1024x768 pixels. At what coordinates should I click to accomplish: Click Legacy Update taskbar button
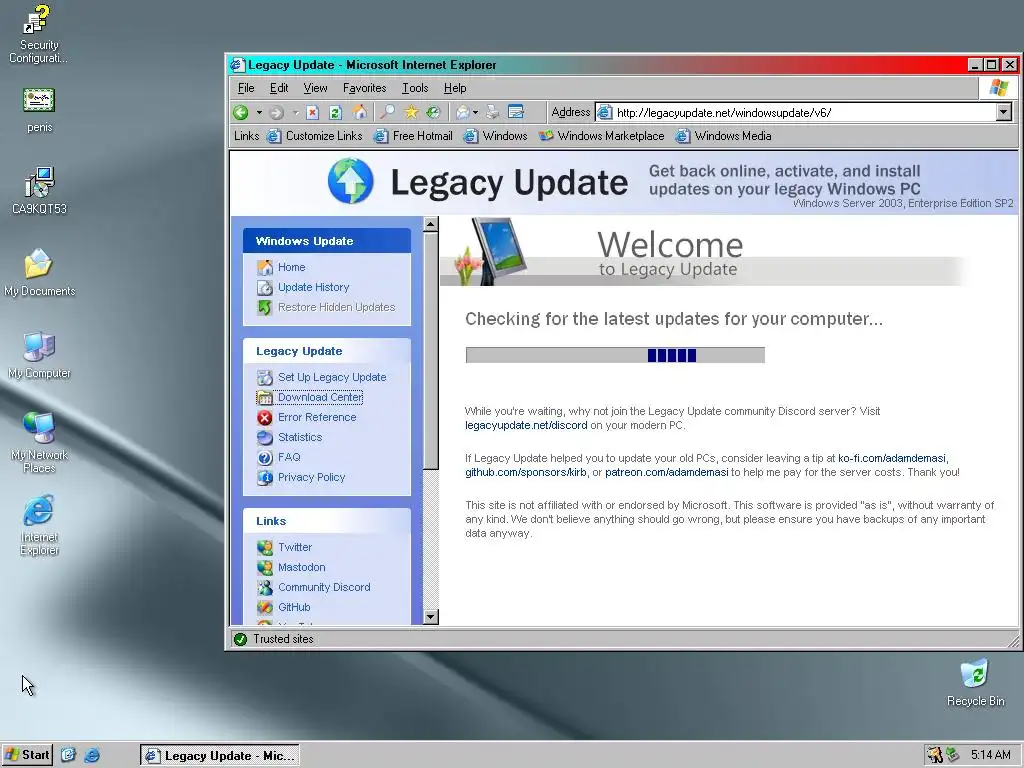[x=219, y=756]
